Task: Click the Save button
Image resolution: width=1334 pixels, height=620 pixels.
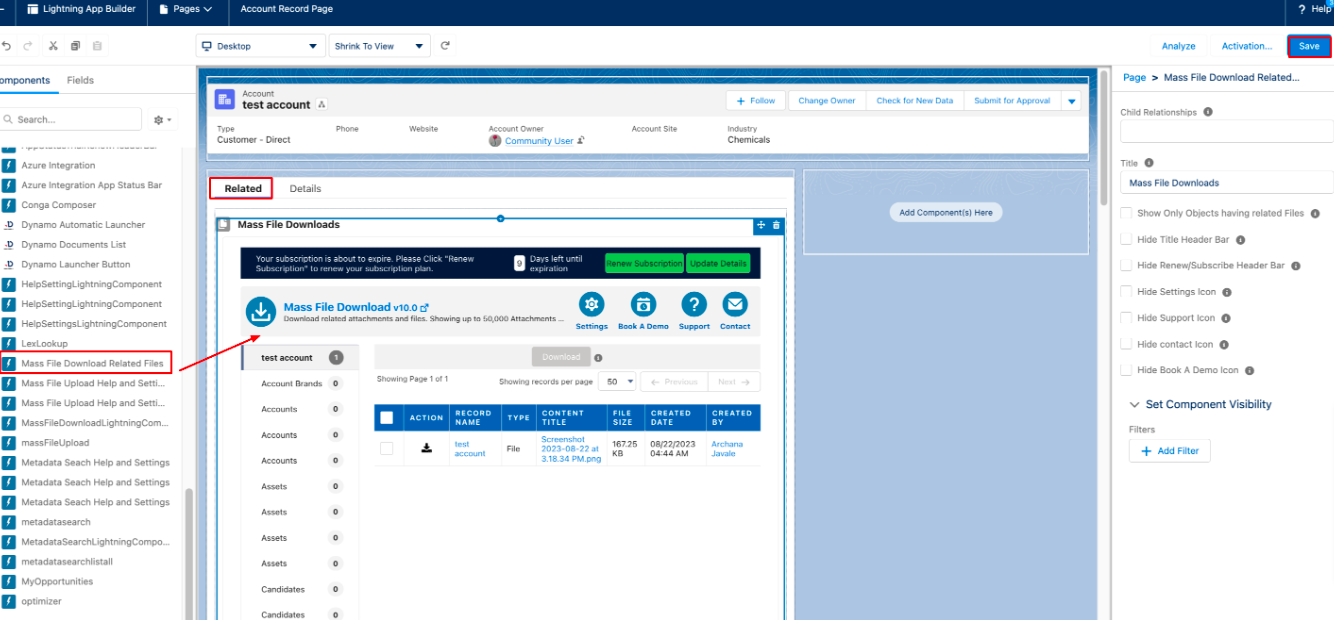Action: (1309, 46)
